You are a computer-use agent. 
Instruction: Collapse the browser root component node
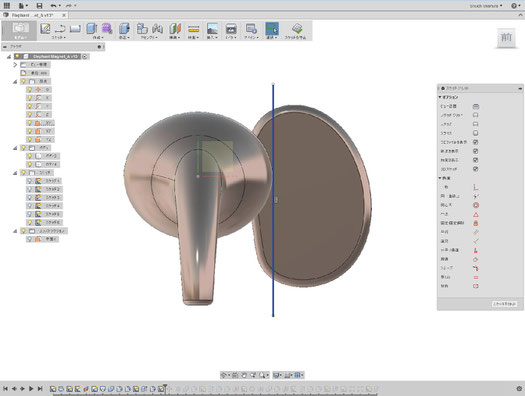9,57
